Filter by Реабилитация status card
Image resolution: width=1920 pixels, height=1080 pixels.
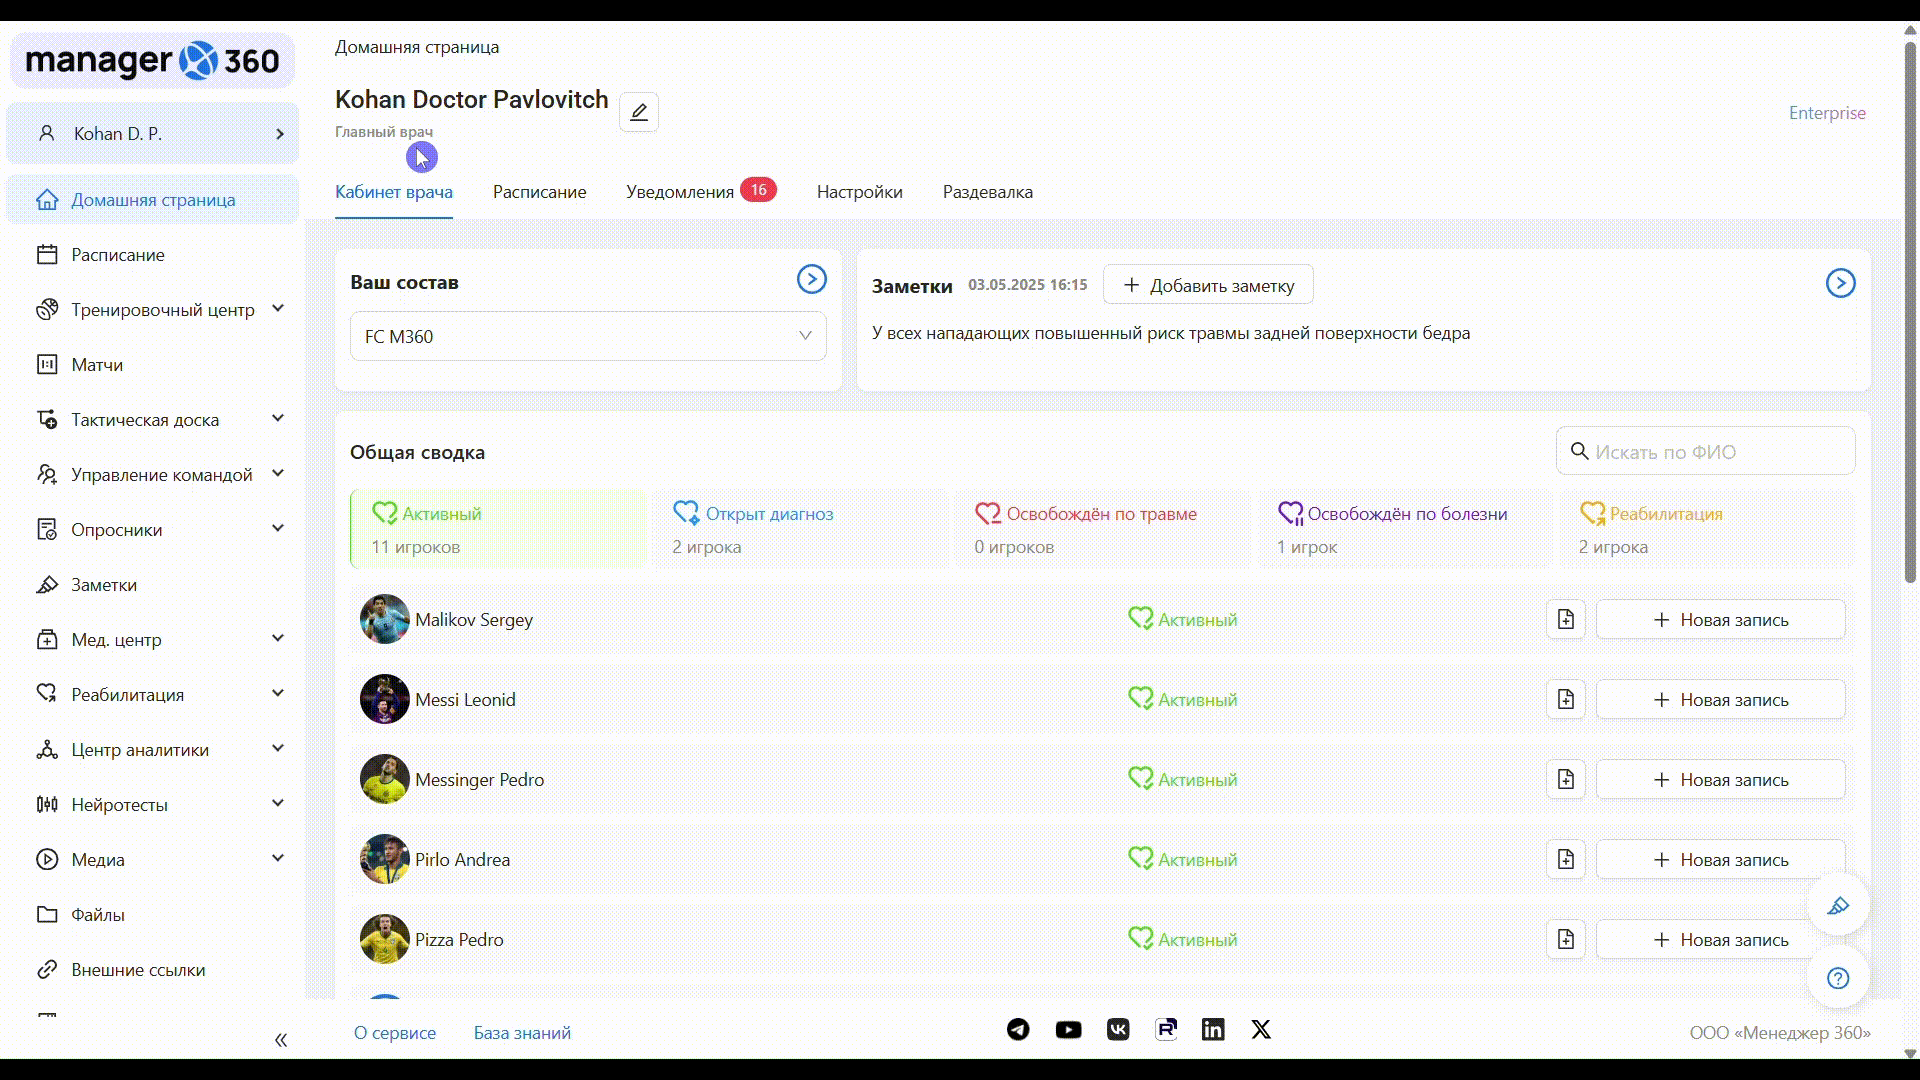[x=1705, y=529]
